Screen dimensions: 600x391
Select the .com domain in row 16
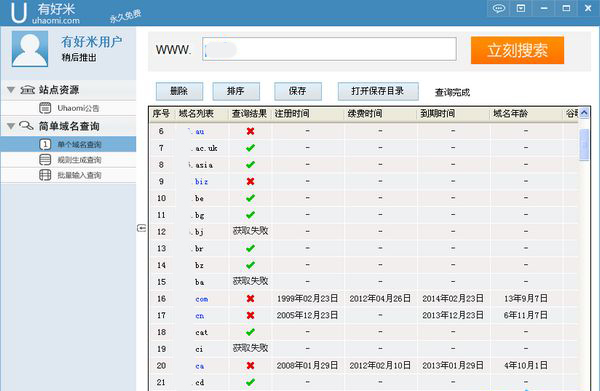coord(202,299)
